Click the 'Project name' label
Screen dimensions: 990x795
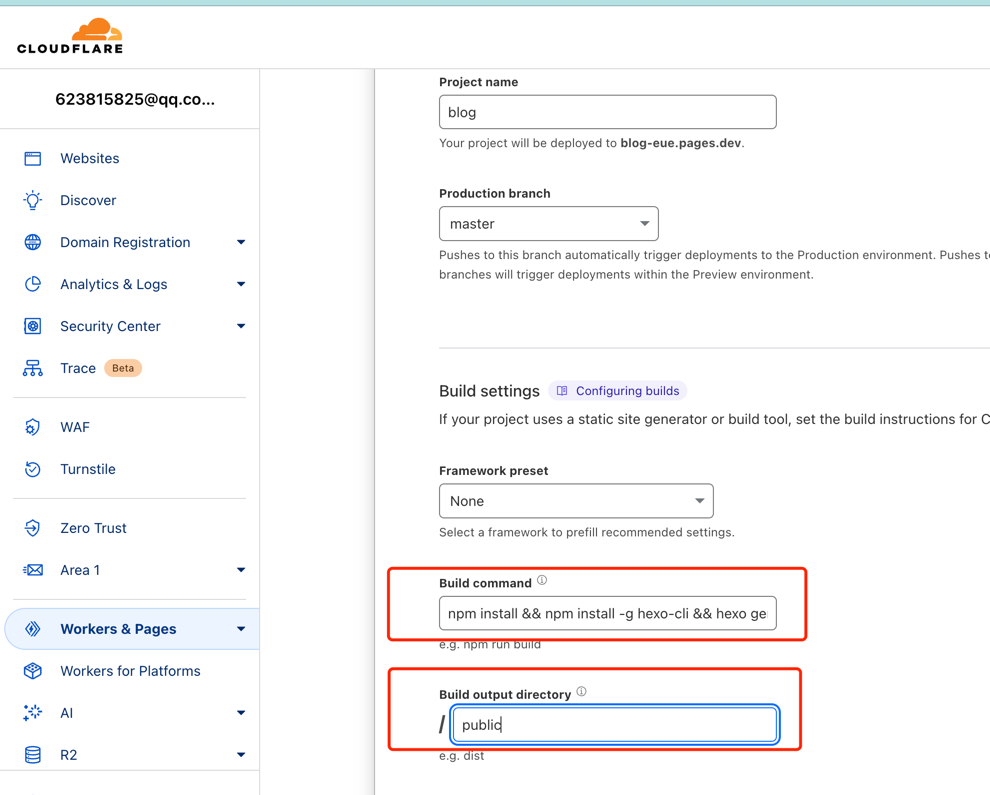pyautogui.click(x=479, y=82)
